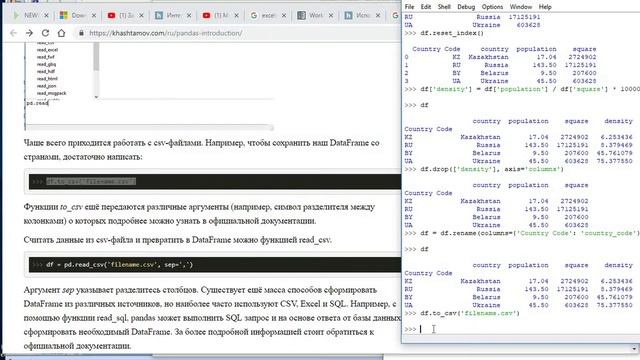Screen dimensions: 640x360
Task: Open the Shell menu
Action: (444, 7)
